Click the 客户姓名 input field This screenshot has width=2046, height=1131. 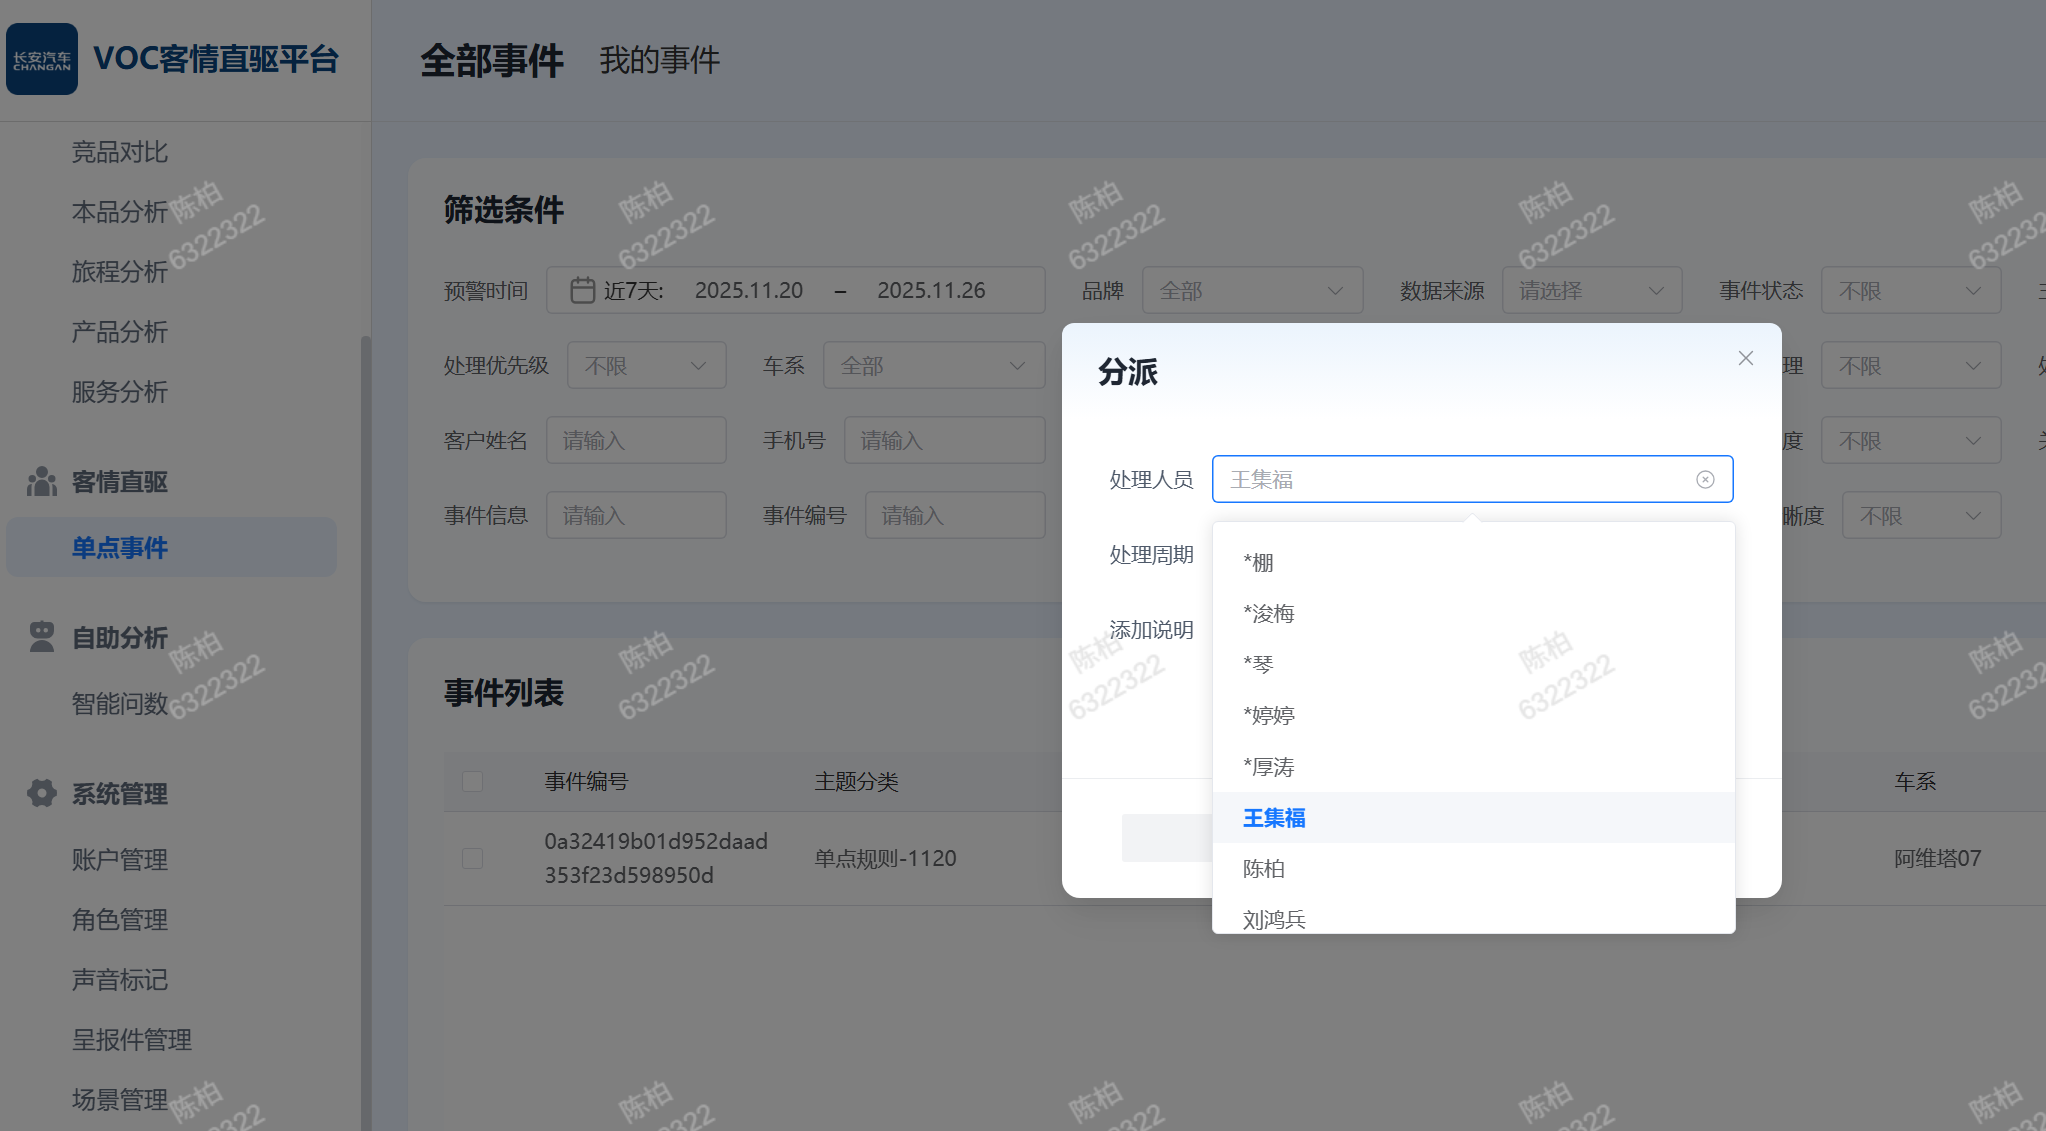(x=636, y=440)
